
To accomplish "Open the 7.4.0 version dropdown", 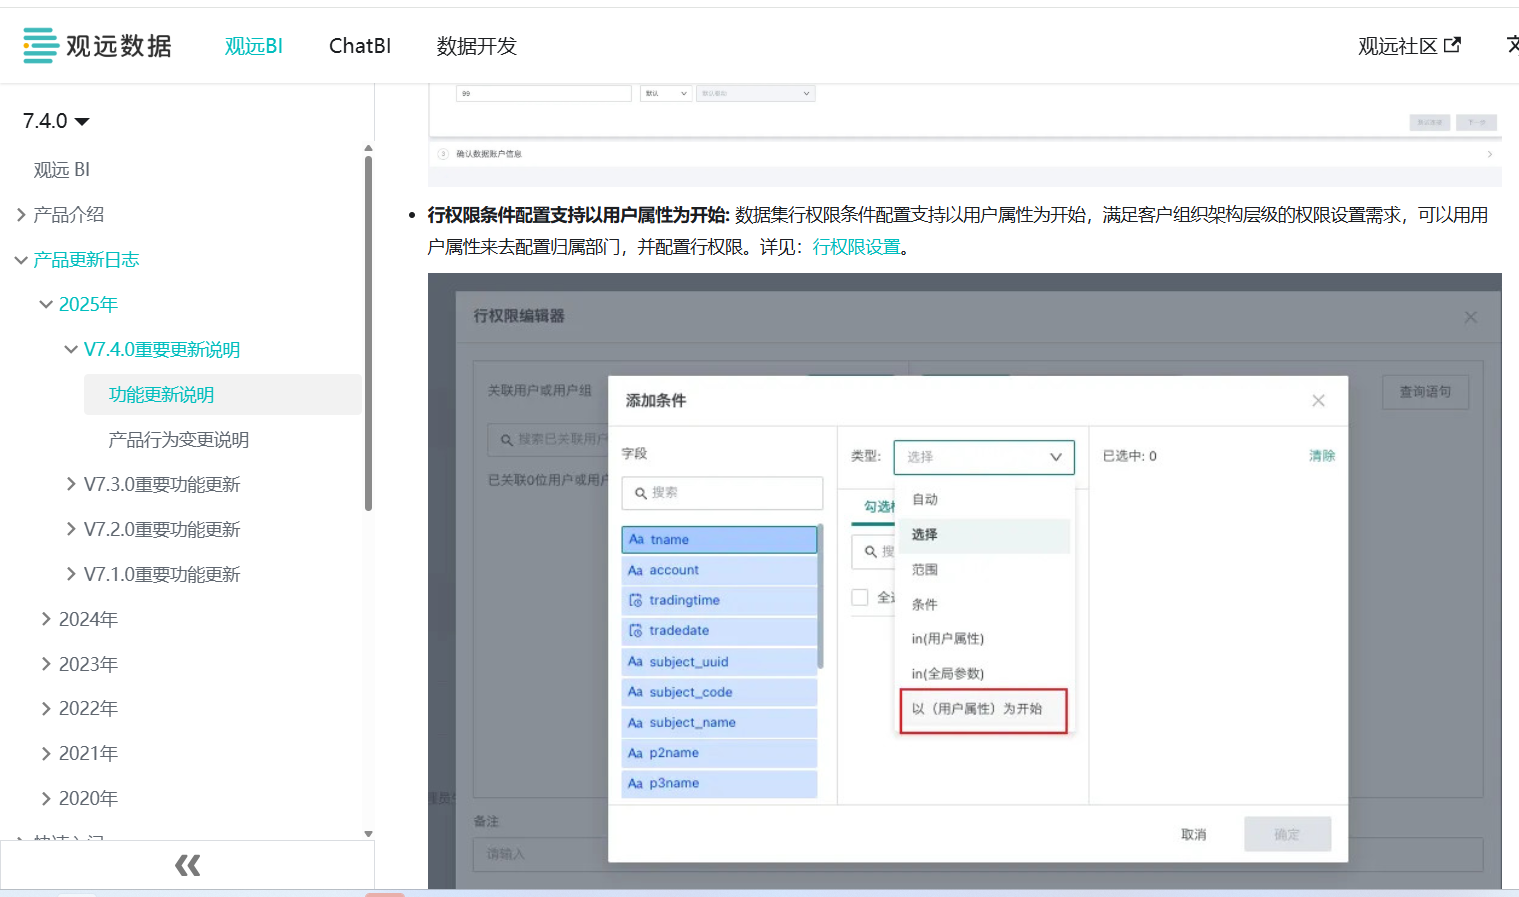I will [55, 120].
